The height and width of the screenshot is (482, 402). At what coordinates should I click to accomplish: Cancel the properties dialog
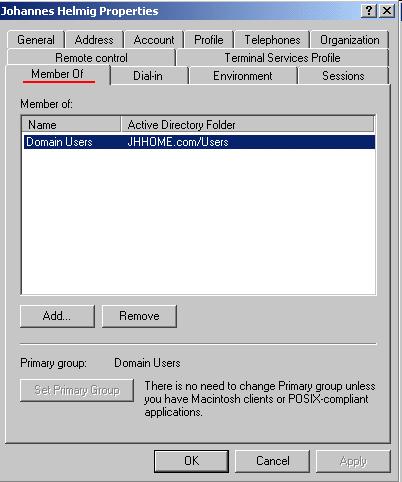[273, 461]
